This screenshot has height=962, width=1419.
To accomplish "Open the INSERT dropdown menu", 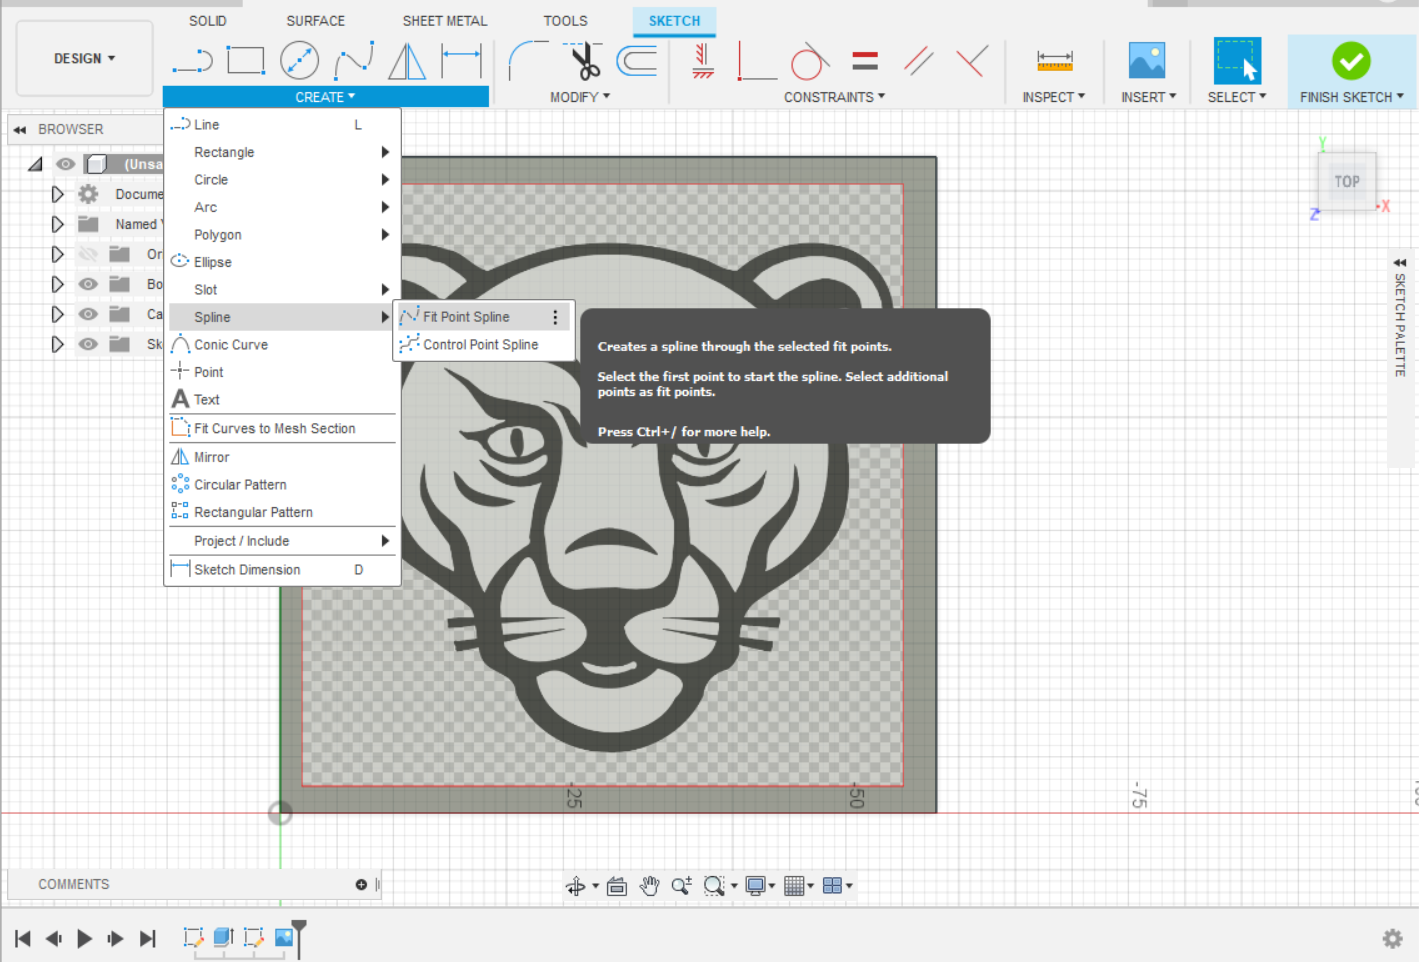I will pyautogui.click(x=1148, y=97).
